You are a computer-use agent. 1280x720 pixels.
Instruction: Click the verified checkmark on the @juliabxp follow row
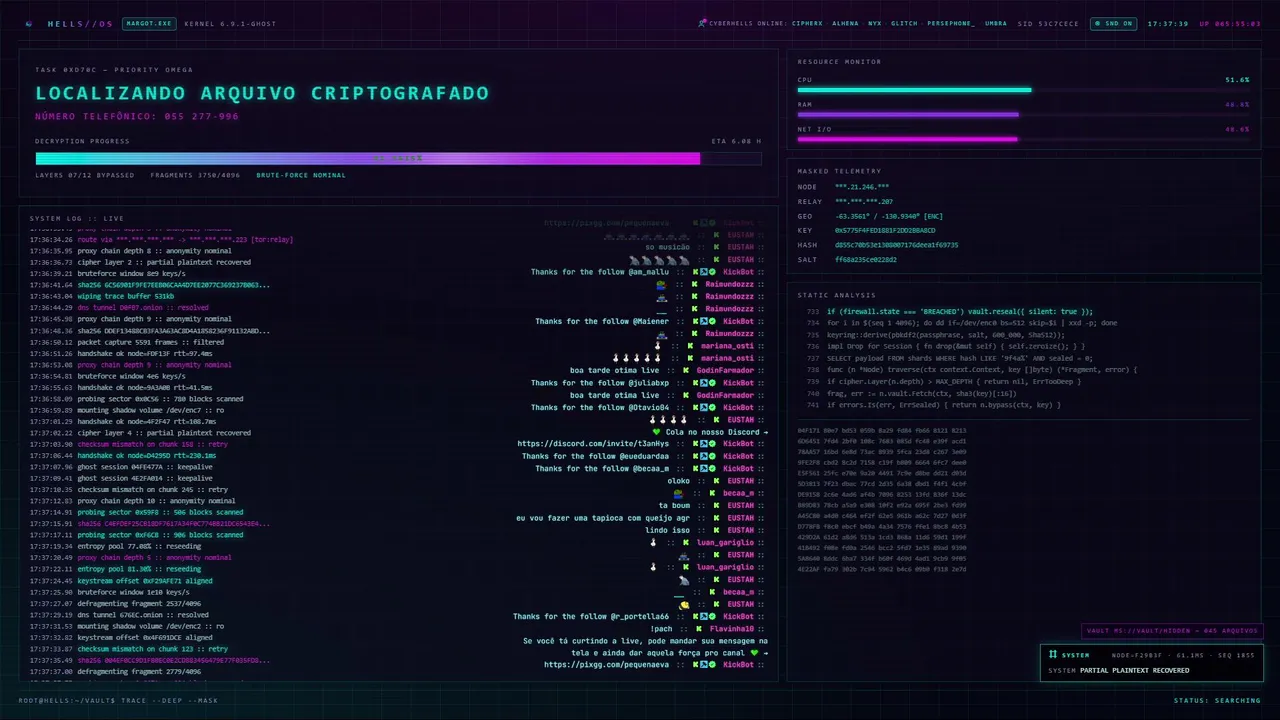[711, 383]
